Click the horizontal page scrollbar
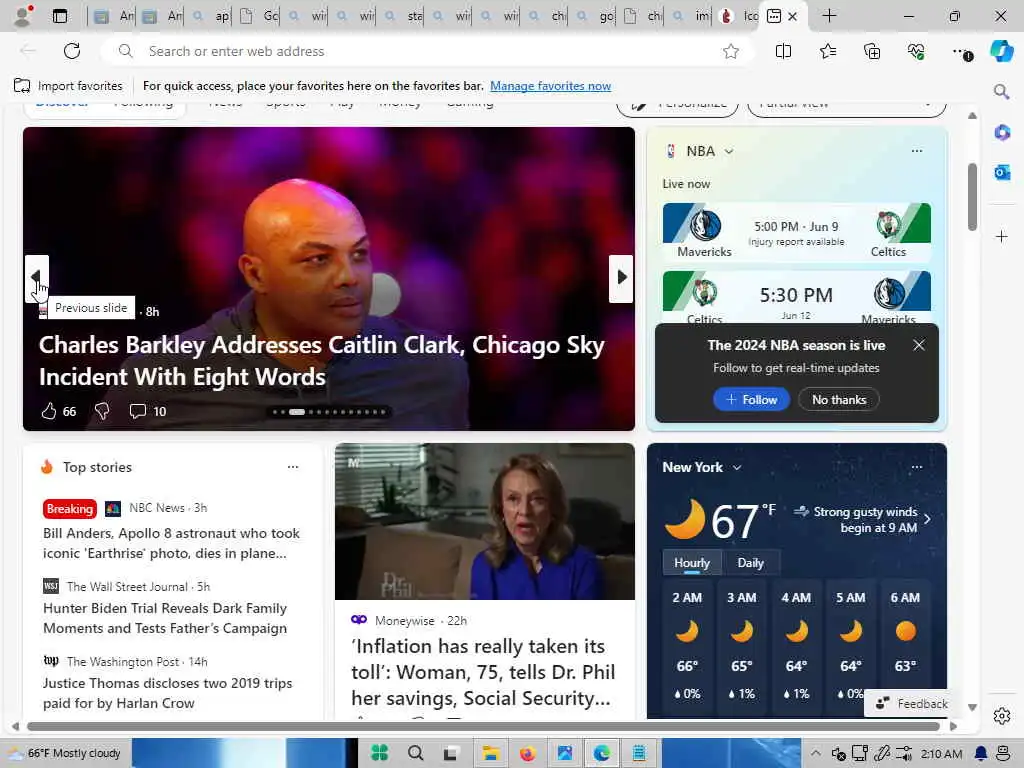This screenshot has height=768, width=1024. pos(483,726)
